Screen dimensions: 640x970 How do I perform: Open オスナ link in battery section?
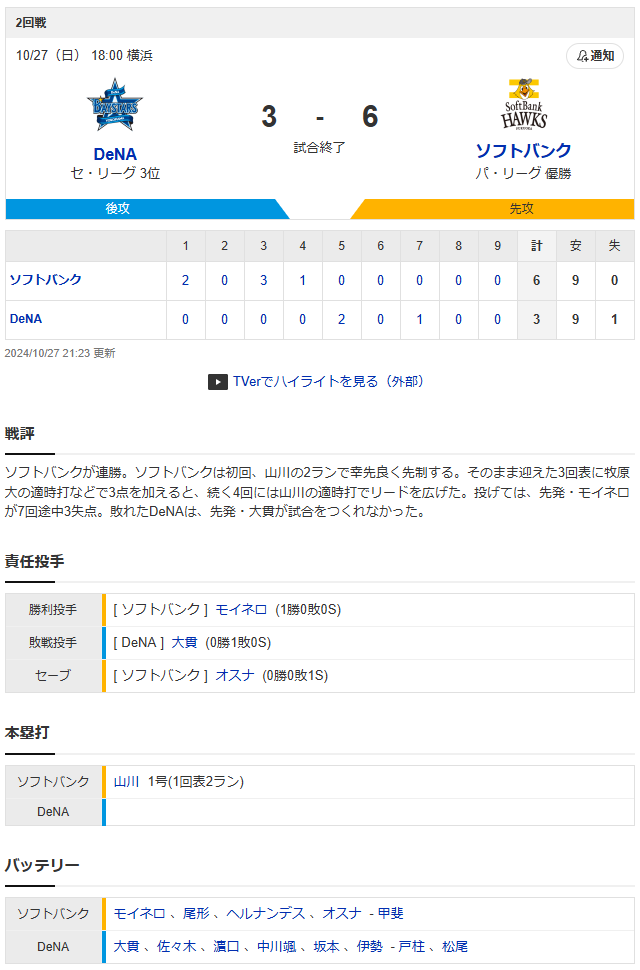pyautogui.click(x=342, y=913)
